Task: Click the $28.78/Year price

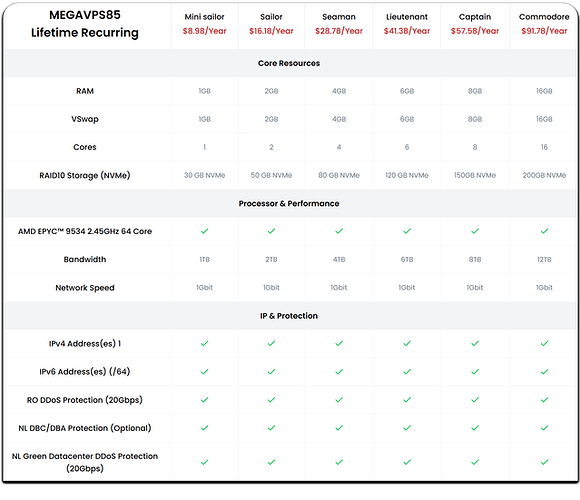Action: tap(339, 31)
